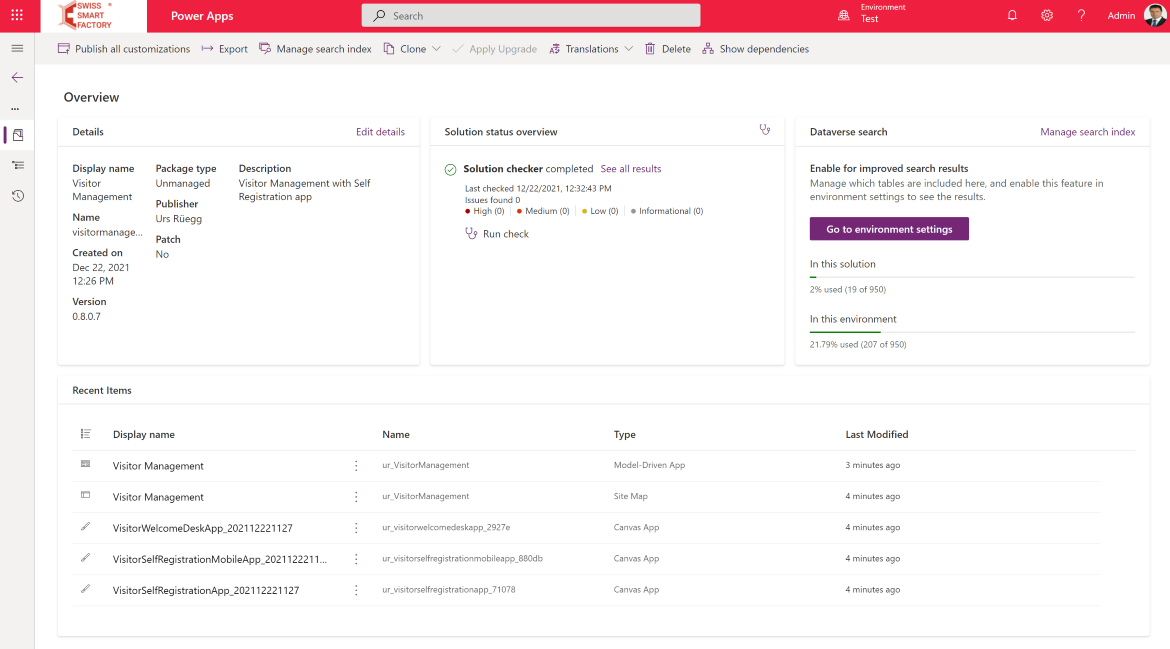Screen dimensions: 1170x649
Task: Click Manage search index link in Dataverse panel
Action: click(x=1088, y=132)
